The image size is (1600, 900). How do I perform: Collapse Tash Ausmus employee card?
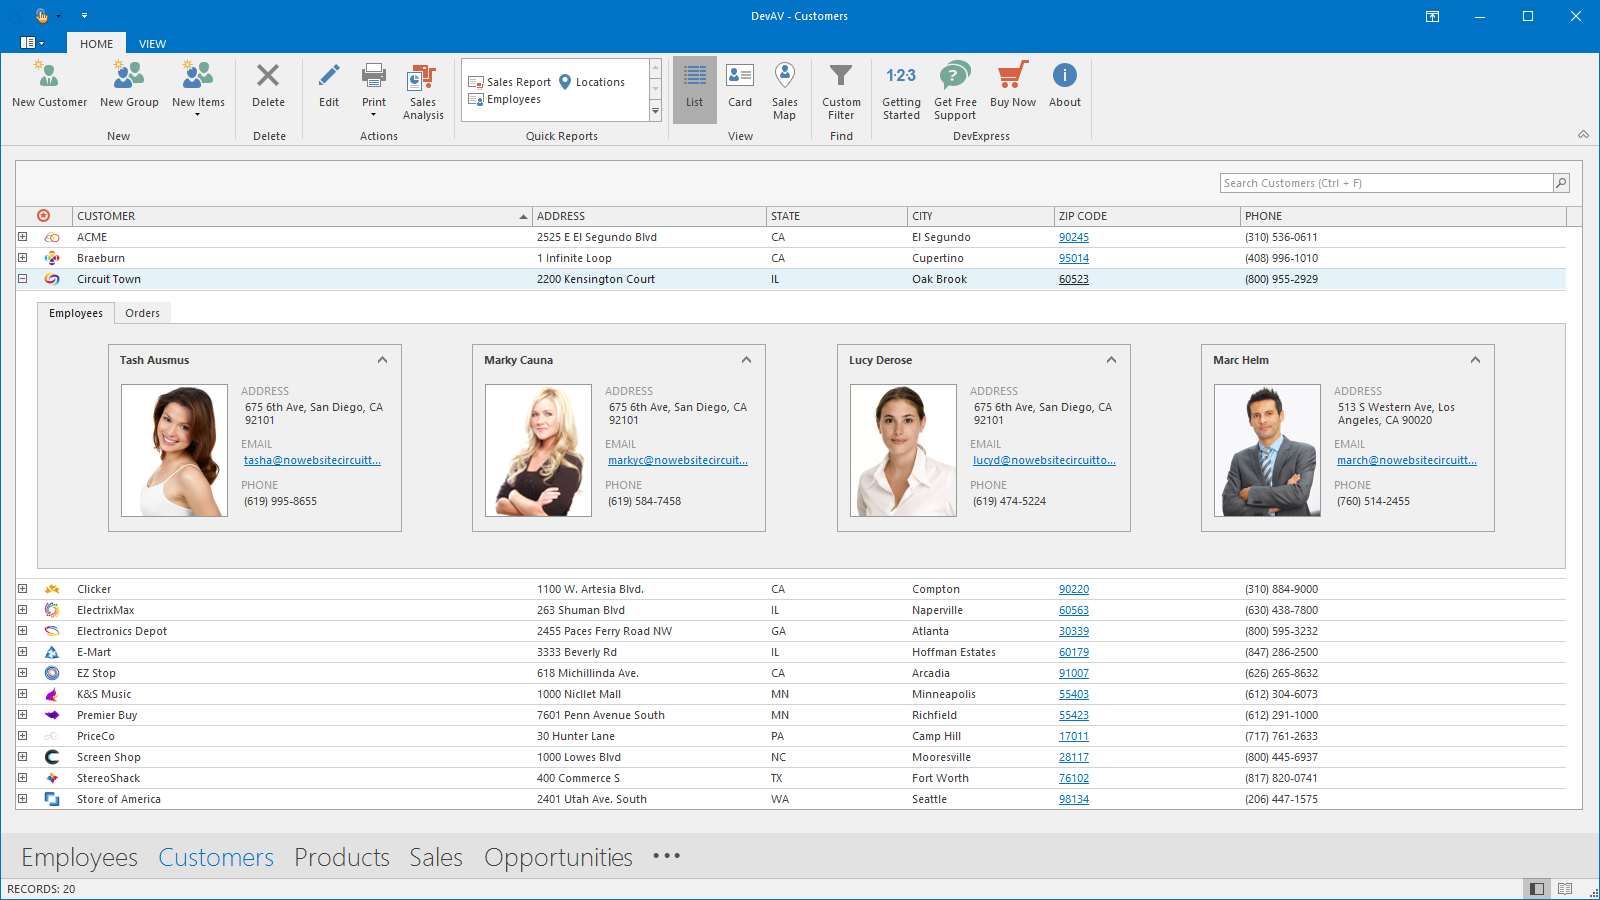(x=382, y=360)
